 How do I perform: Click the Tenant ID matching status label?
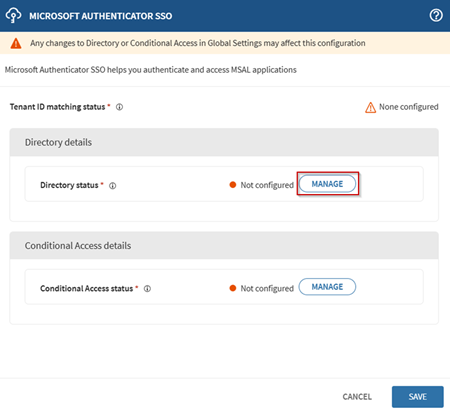click(57, 107)
